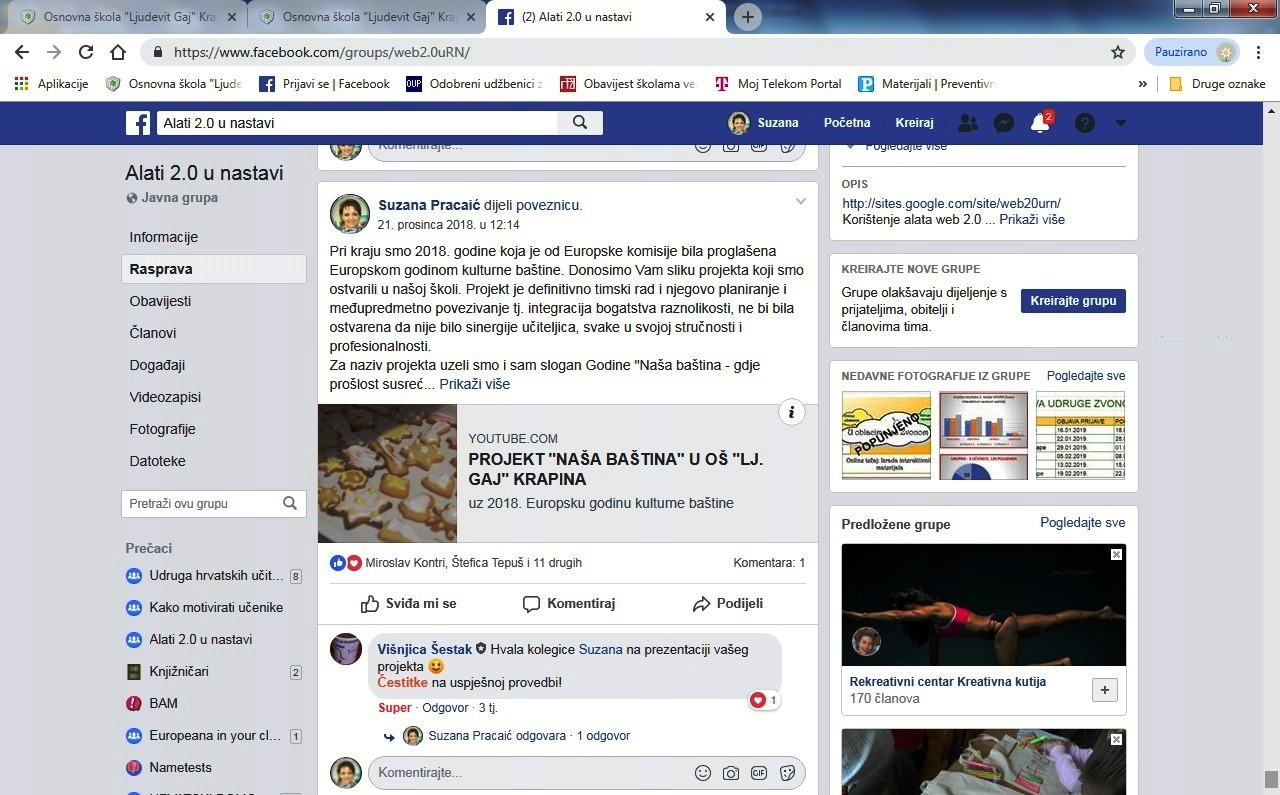Click Super reaction under Višnjica's comment
The height and width of the screenshot is (795, 1280).
pyautogui.click(x=395, y=708)
